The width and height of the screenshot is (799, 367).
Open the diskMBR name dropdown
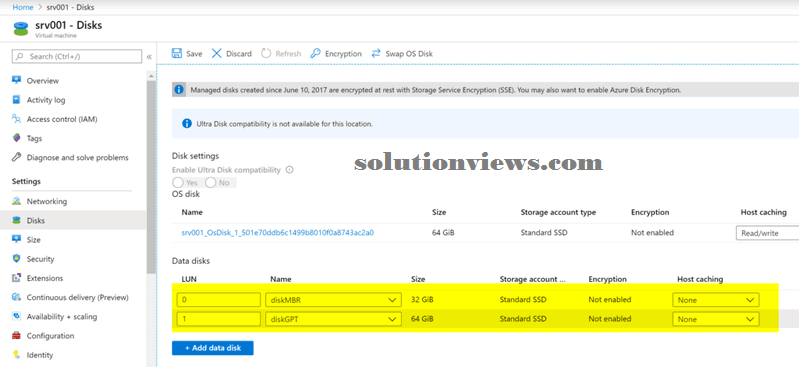point(333,300)
